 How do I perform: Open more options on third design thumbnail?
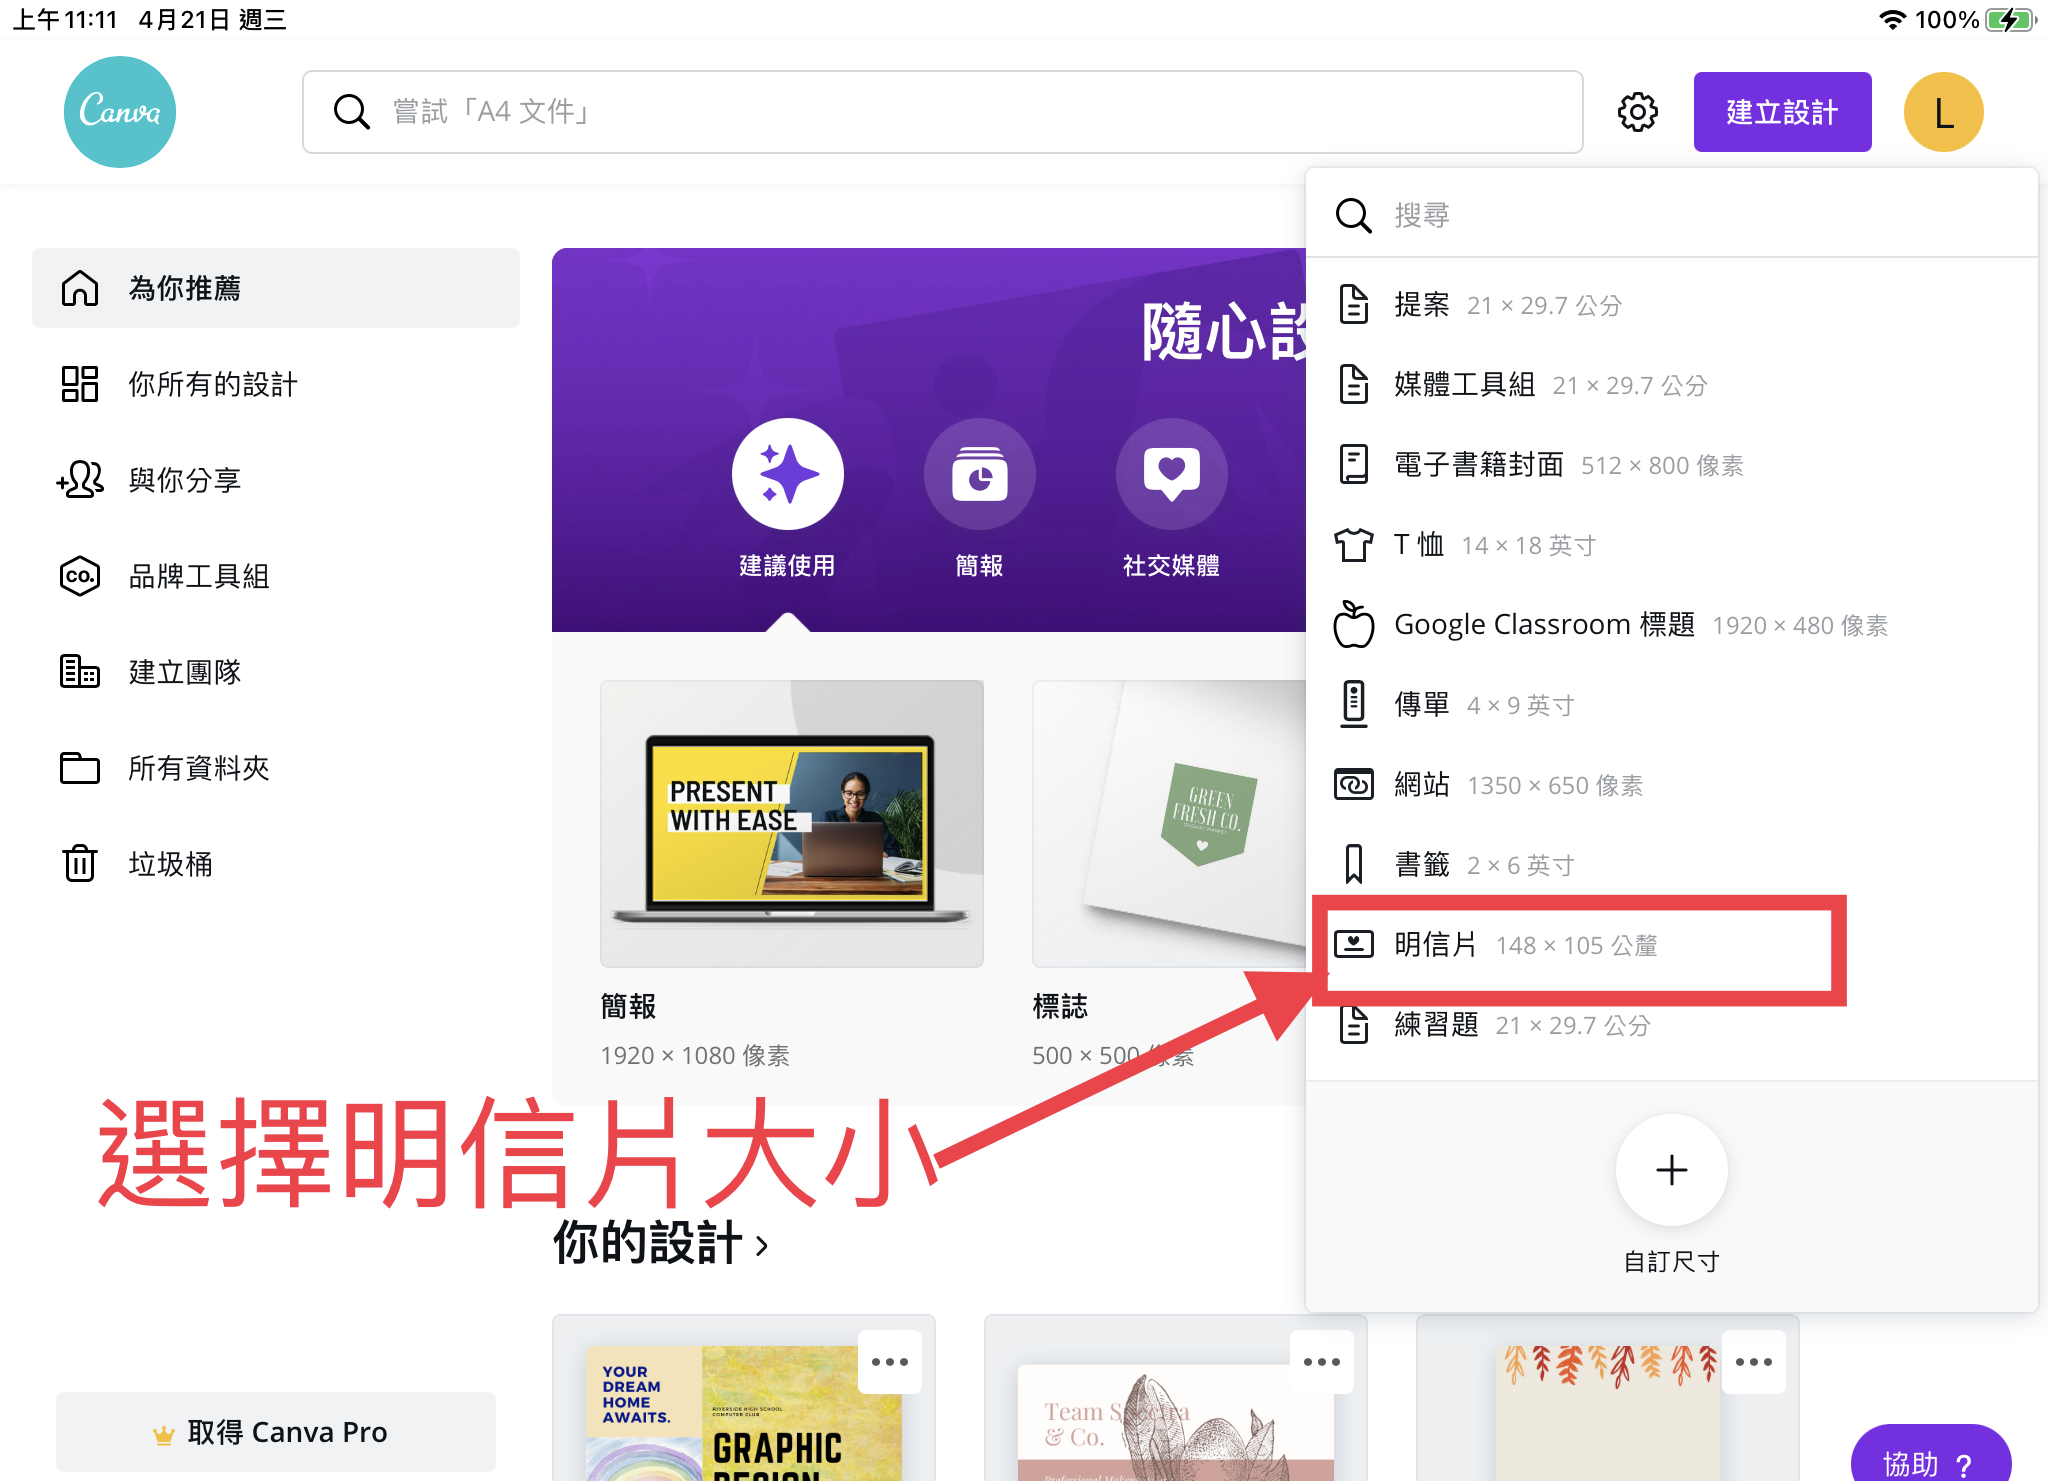[x=1753, y=1362]
